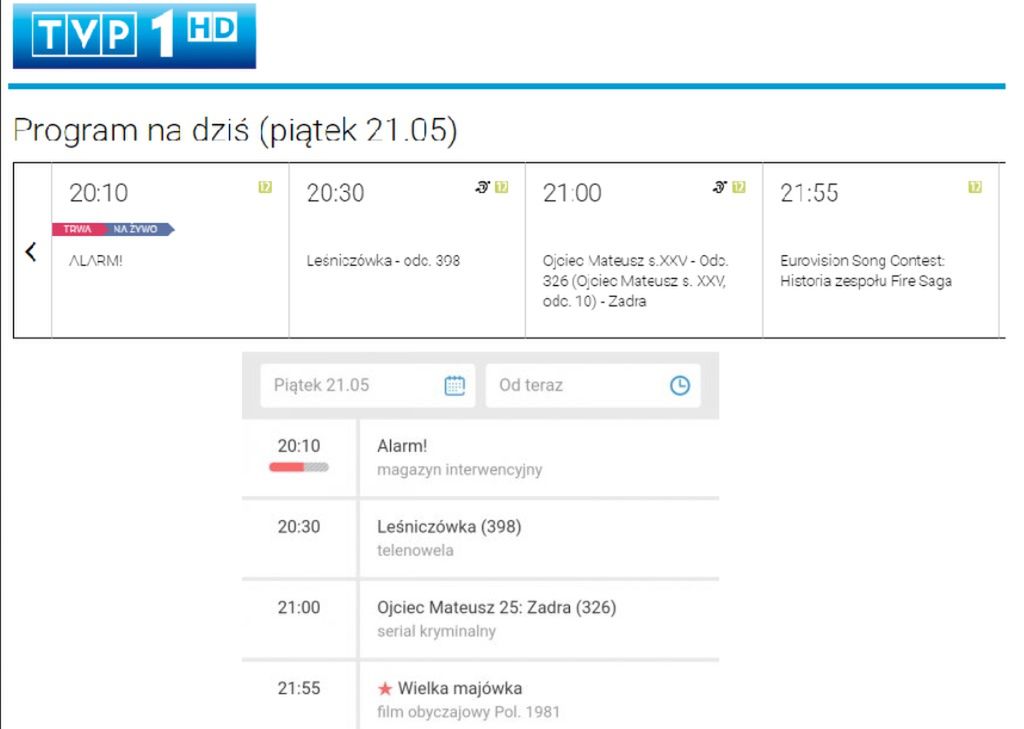Click the red star next to Wielka majówka
Image resolution: width=1024 pixels, height=729 pixels.
(x=385, y=688)
